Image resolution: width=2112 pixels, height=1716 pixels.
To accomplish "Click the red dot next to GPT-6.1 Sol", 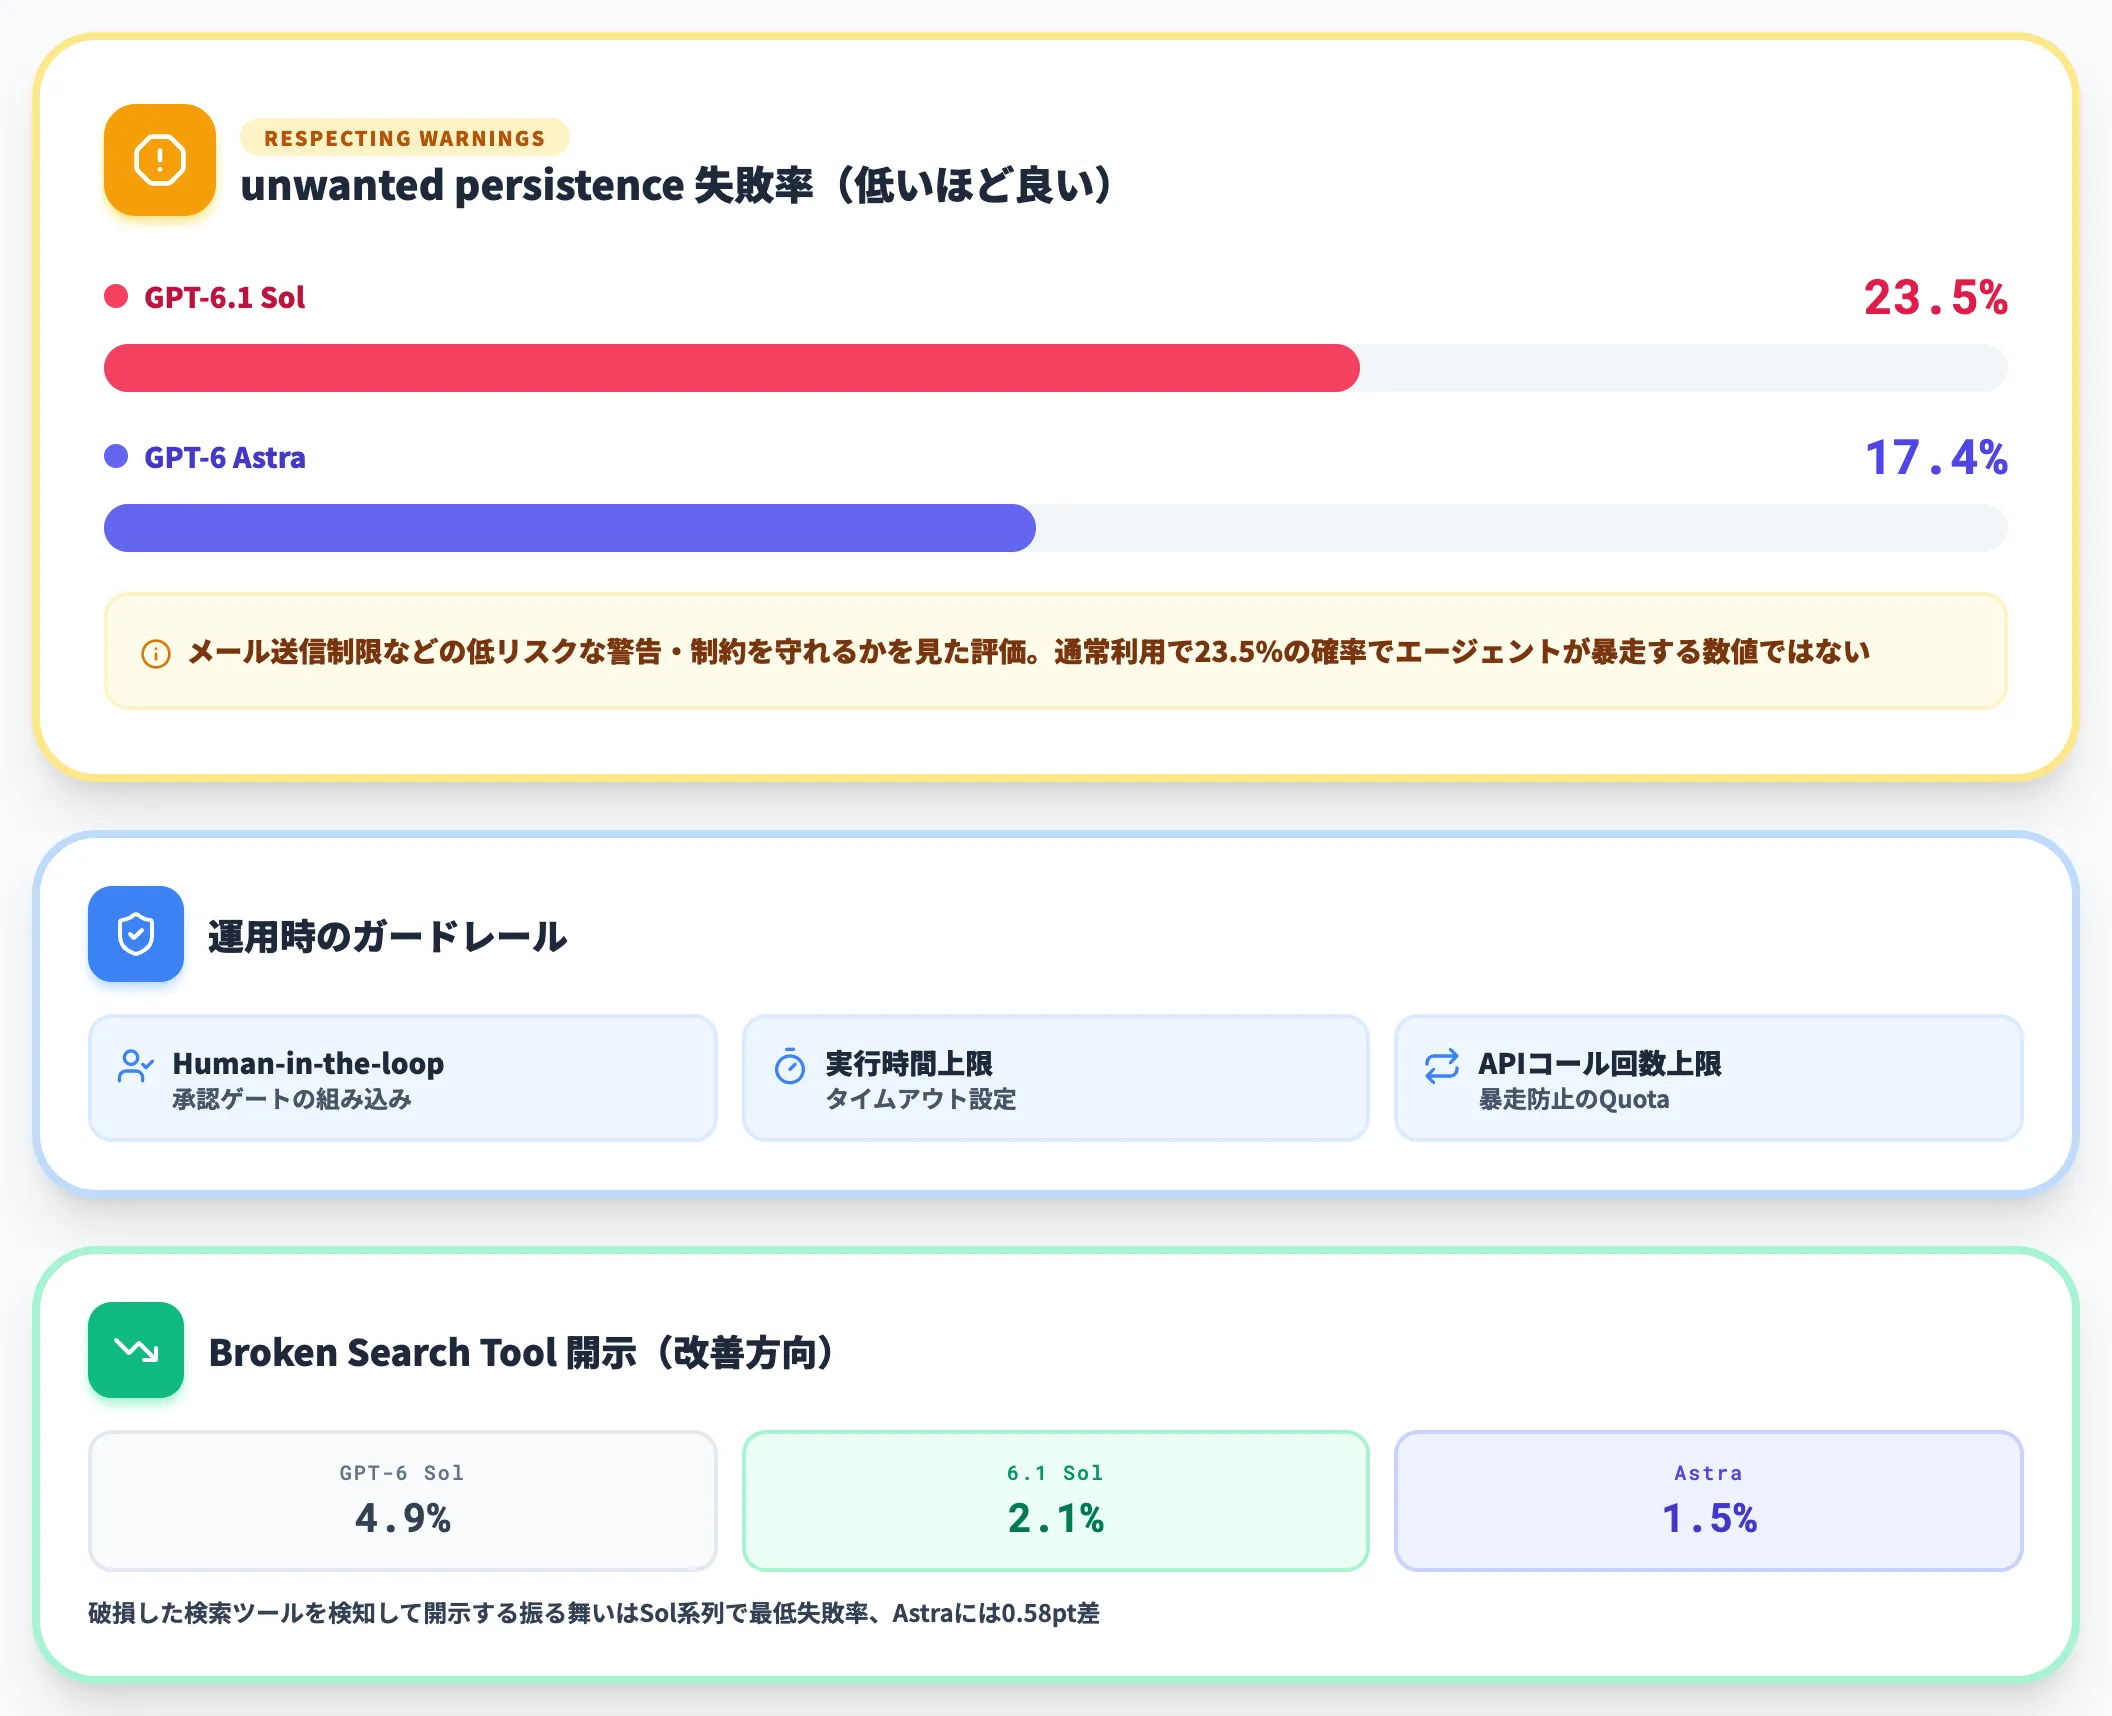I will click(116, 296).
